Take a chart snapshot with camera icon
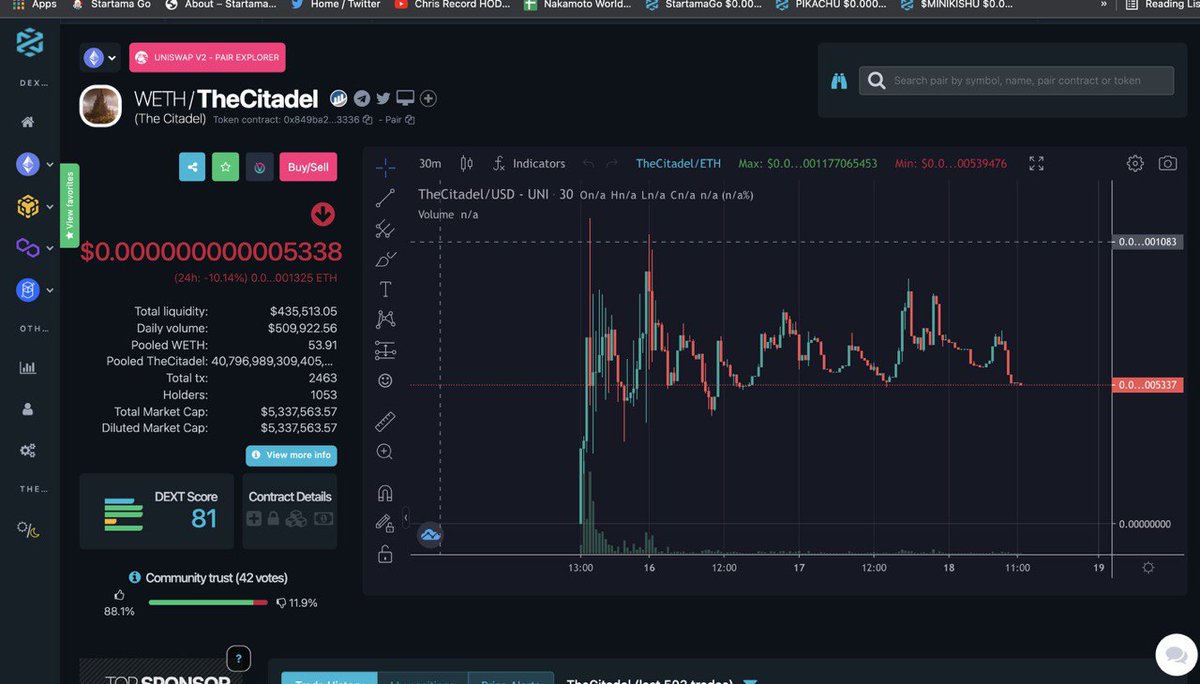This screenshot has width=1200, height=684. (x=1167, y=163)
